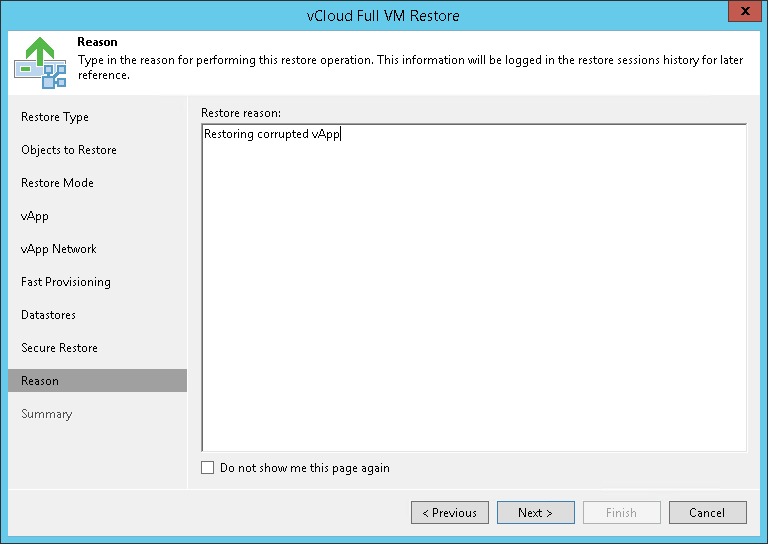768x544 pixels.
Task: Switch to the Restore Mode step
Action: pos(57,183)
